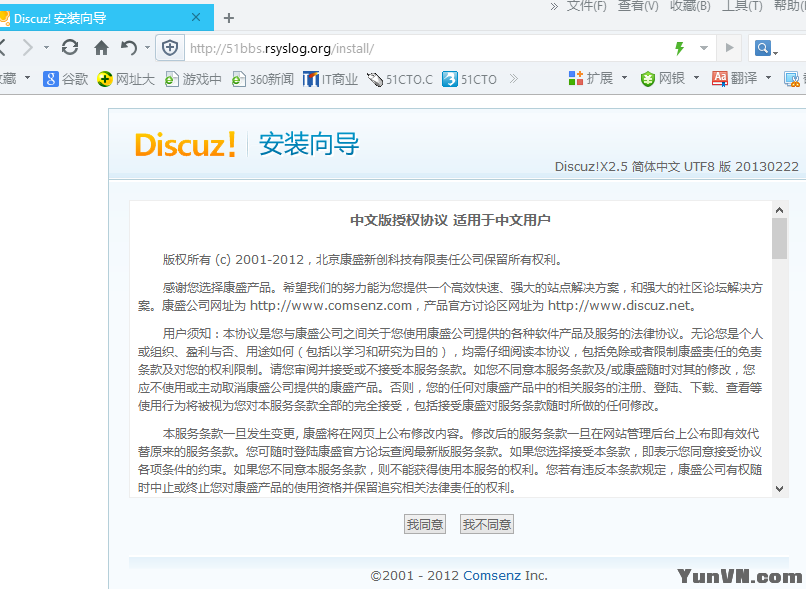Open the search engine selector icon
Screen dimensions: 806x589
click(766, 48)
